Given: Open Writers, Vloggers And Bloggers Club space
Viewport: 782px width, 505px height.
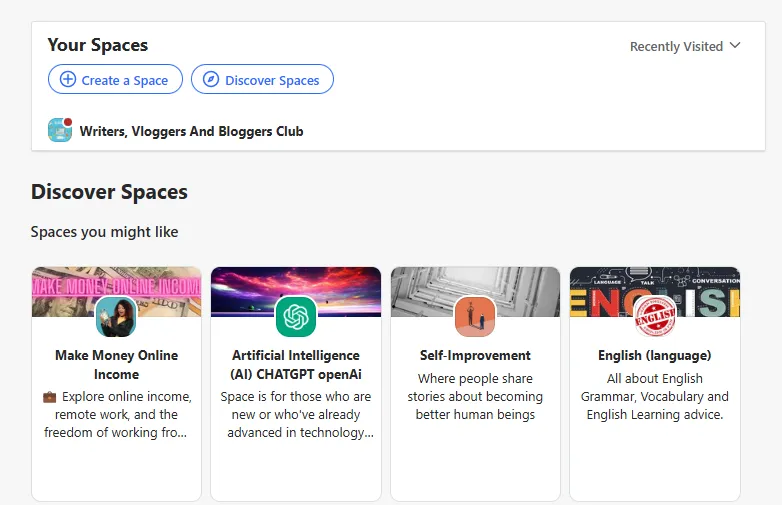Looking at the screenshot, I should (192, 131).
